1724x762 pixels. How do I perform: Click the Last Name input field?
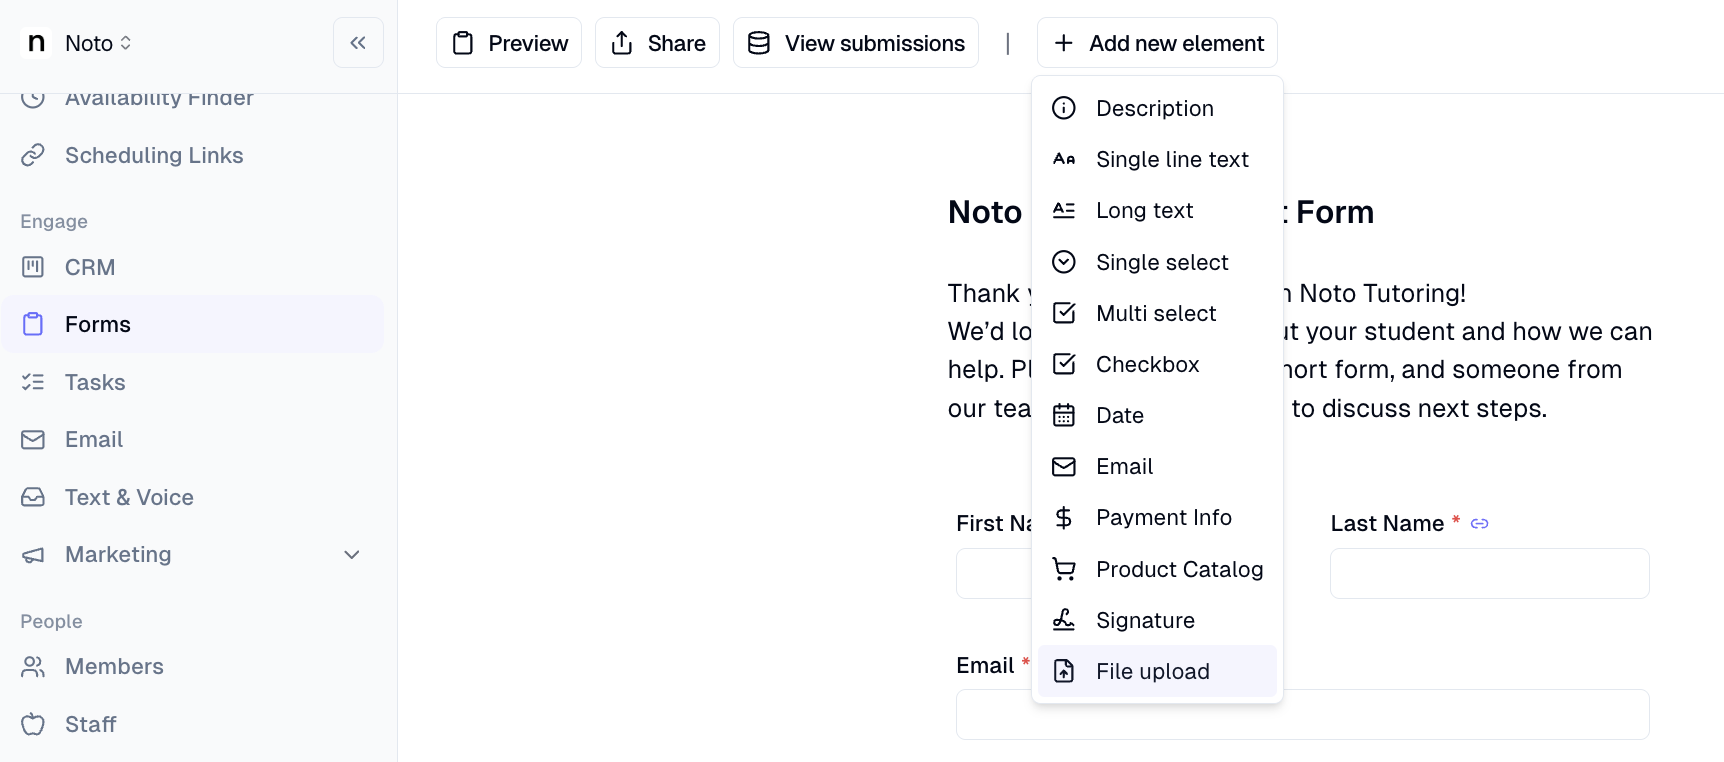[x=1490, y=574]
